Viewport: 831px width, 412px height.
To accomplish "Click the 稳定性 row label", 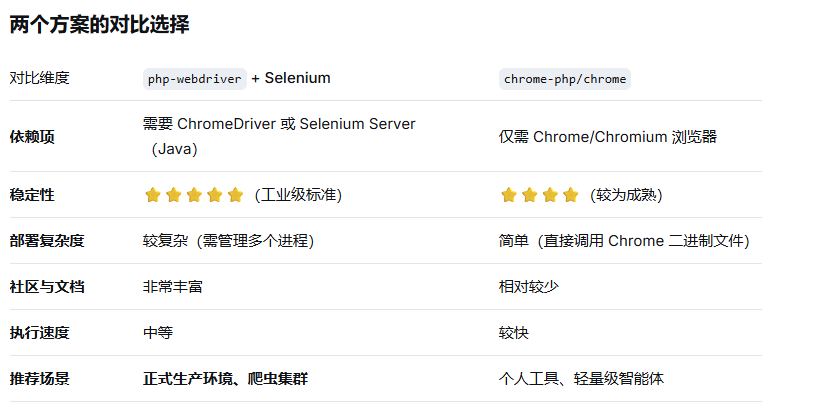I will [32, 195].
